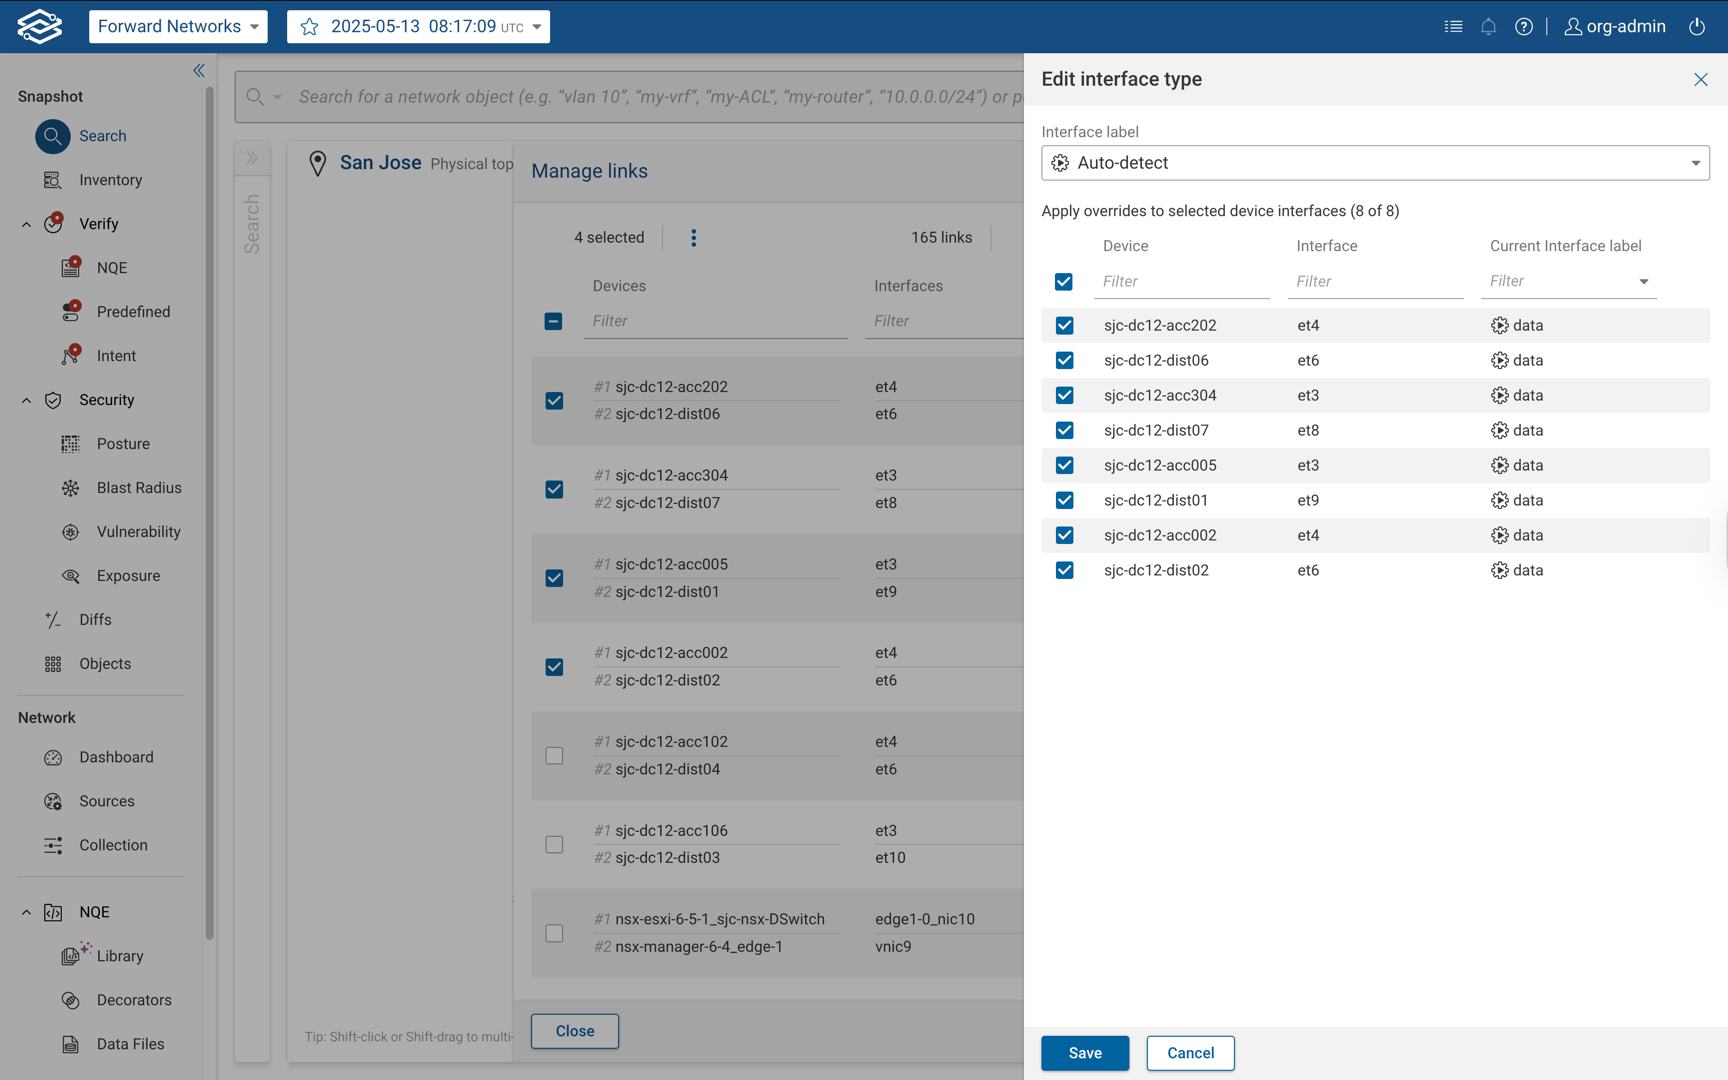This screenshot has height=1080, width=1728.
Task: Click the notifications bell icon
Action: pos(1488,26)
